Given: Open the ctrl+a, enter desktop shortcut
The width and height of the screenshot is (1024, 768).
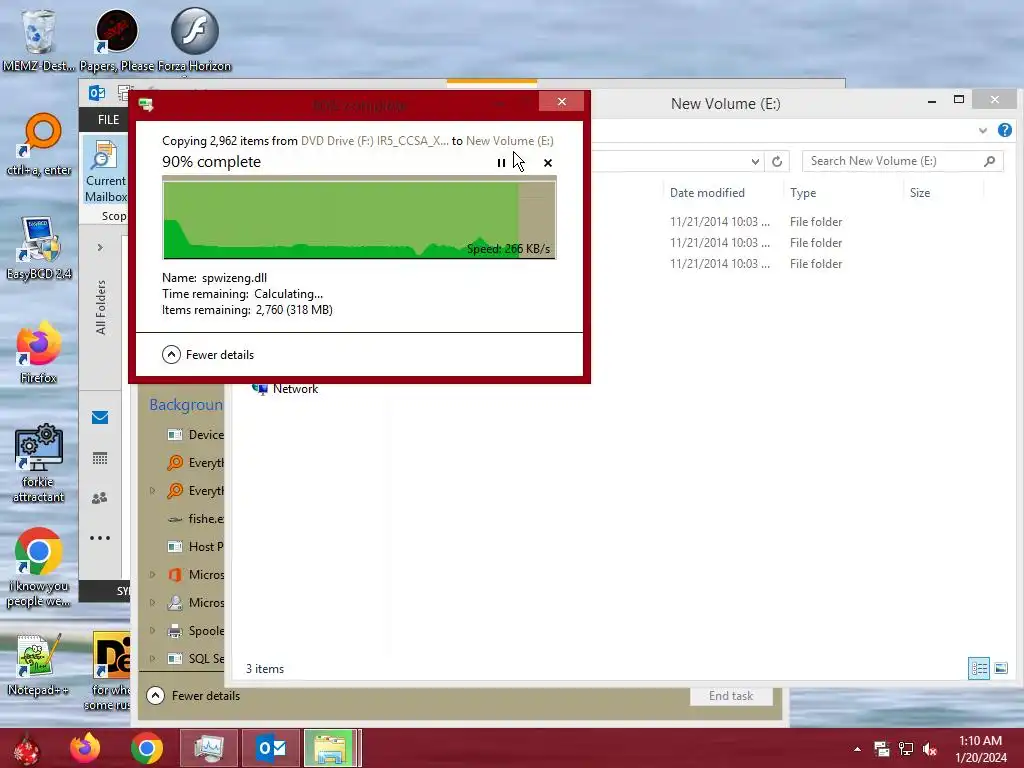Looking at the screenshot, I should pyautogui.click(x=39, y=145).
